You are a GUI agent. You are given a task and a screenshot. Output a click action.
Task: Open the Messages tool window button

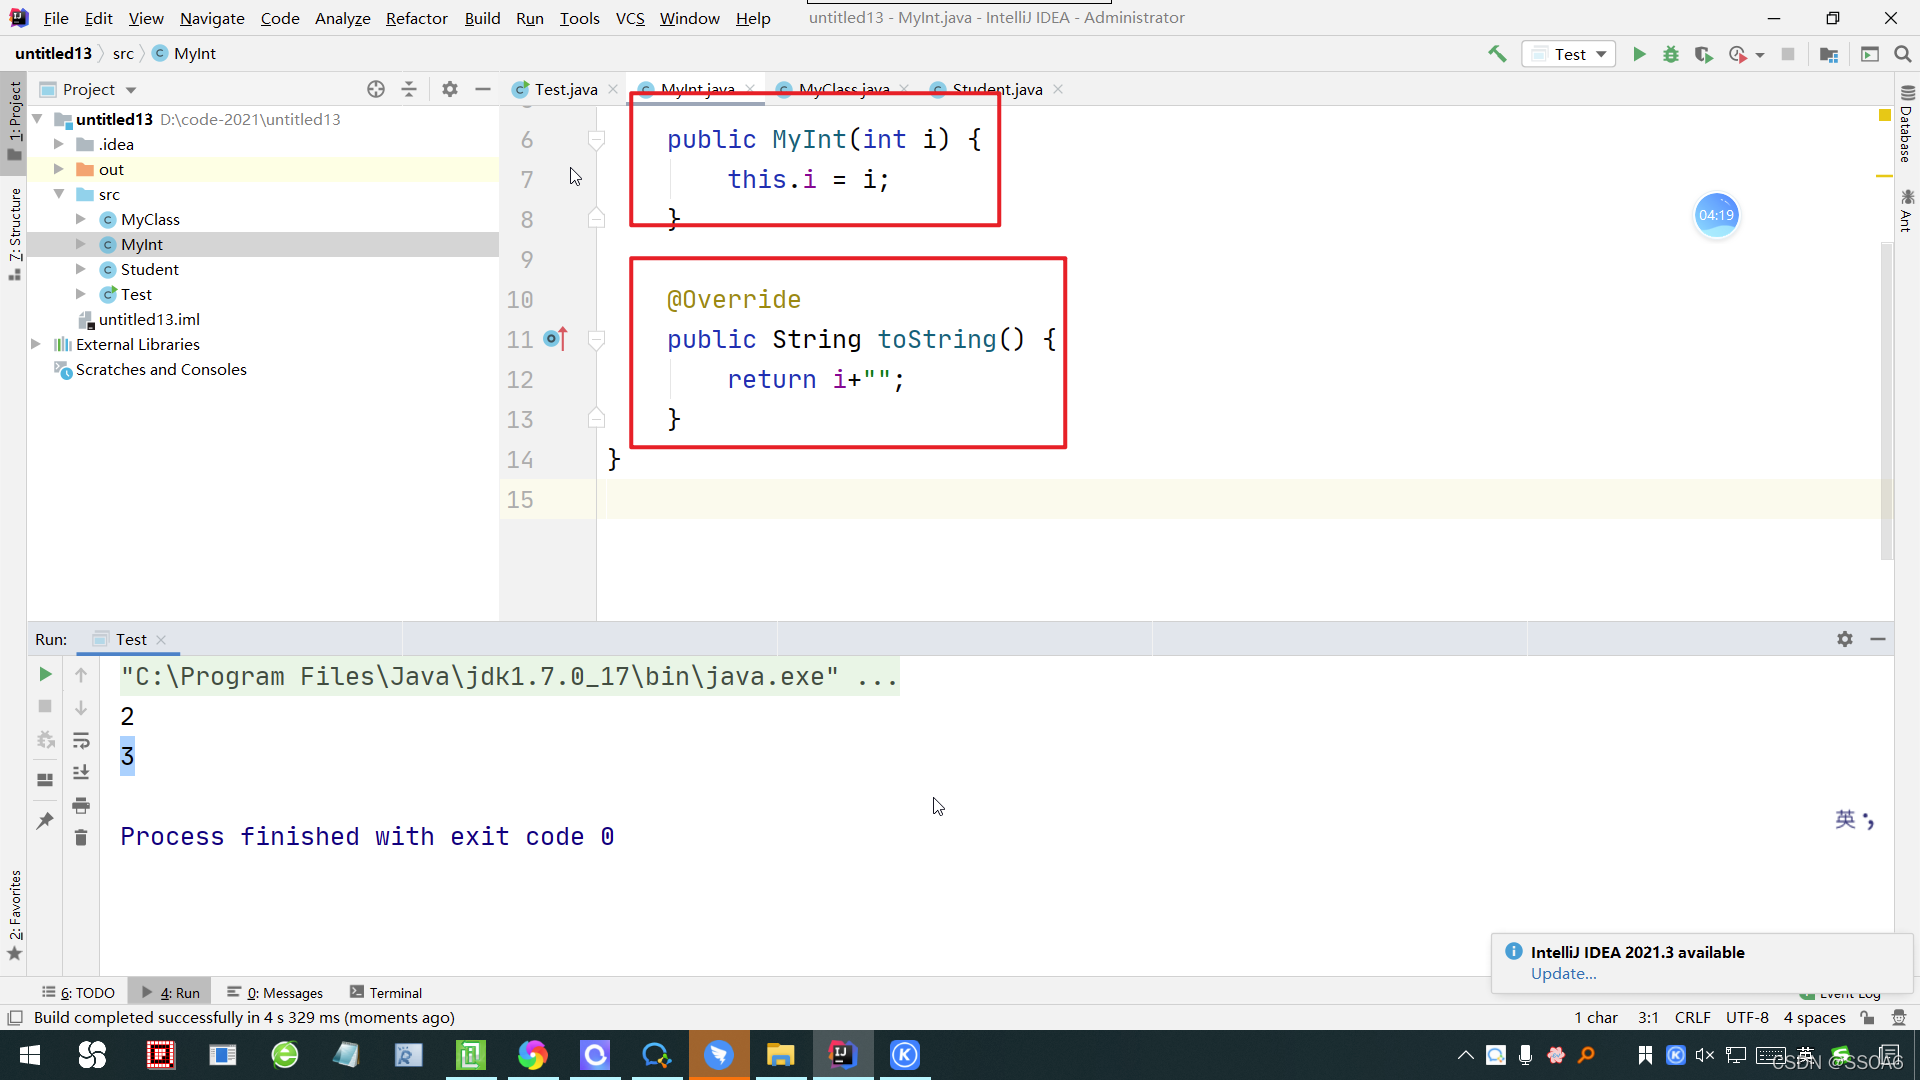pyautogui.click(x=275, y=993)
